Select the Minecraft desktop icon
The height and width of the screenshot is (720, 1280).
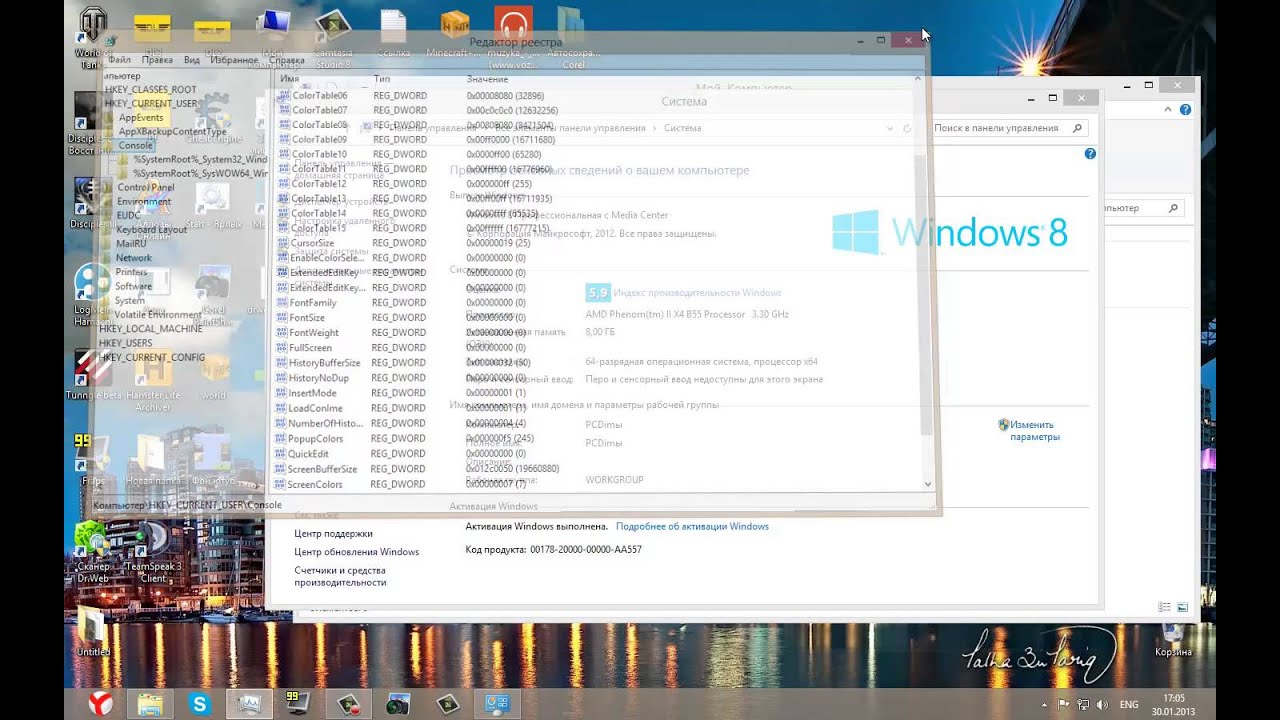454,32
